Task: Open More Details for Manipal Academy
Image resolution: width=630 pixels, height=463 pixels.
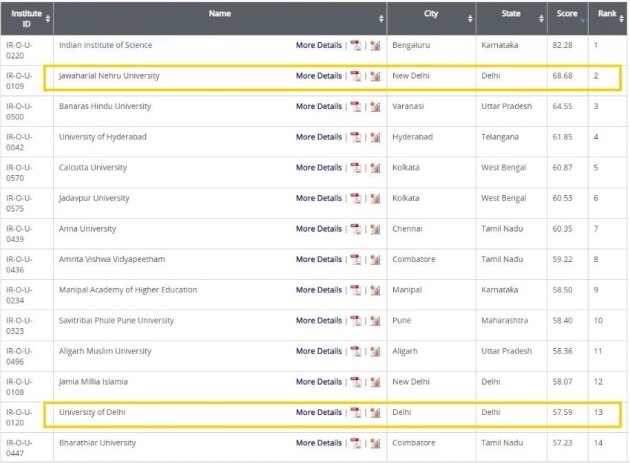Action: [319, 290]
